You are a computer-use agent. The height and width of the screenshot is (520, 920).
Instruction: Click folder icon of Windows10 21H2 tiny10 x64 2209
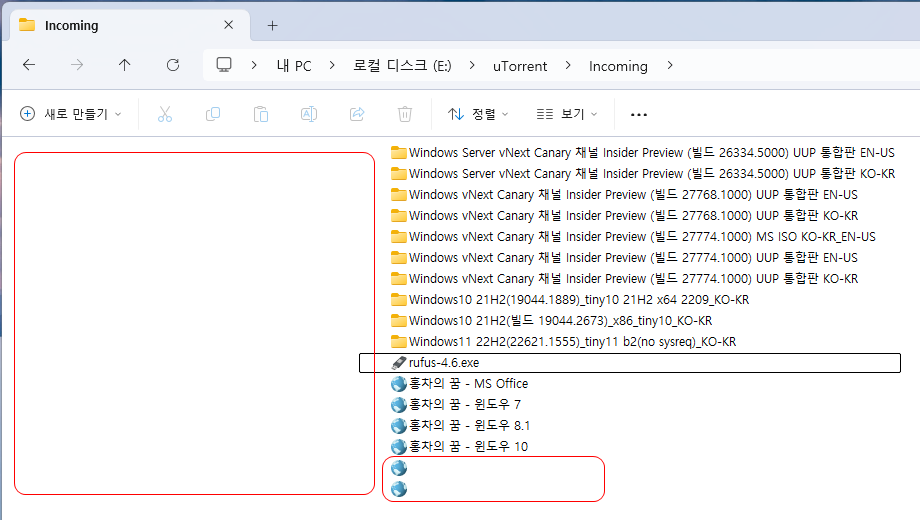398,300
